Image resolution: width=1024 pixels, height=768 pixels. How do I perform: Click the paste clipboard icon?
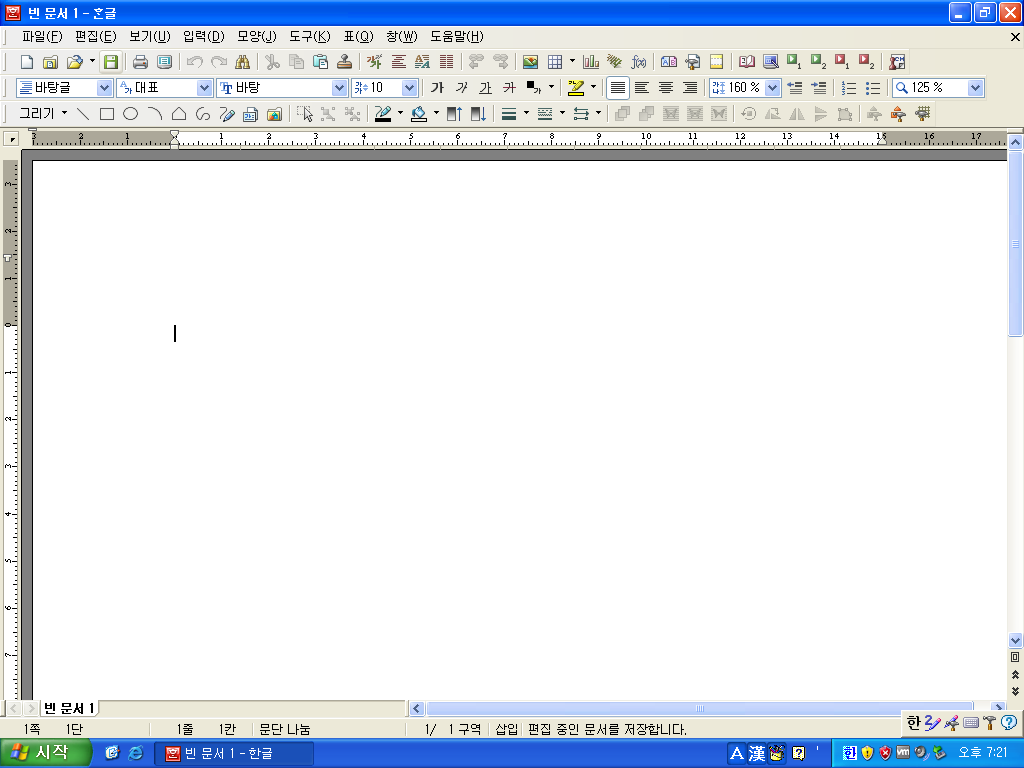click(321, 62)
